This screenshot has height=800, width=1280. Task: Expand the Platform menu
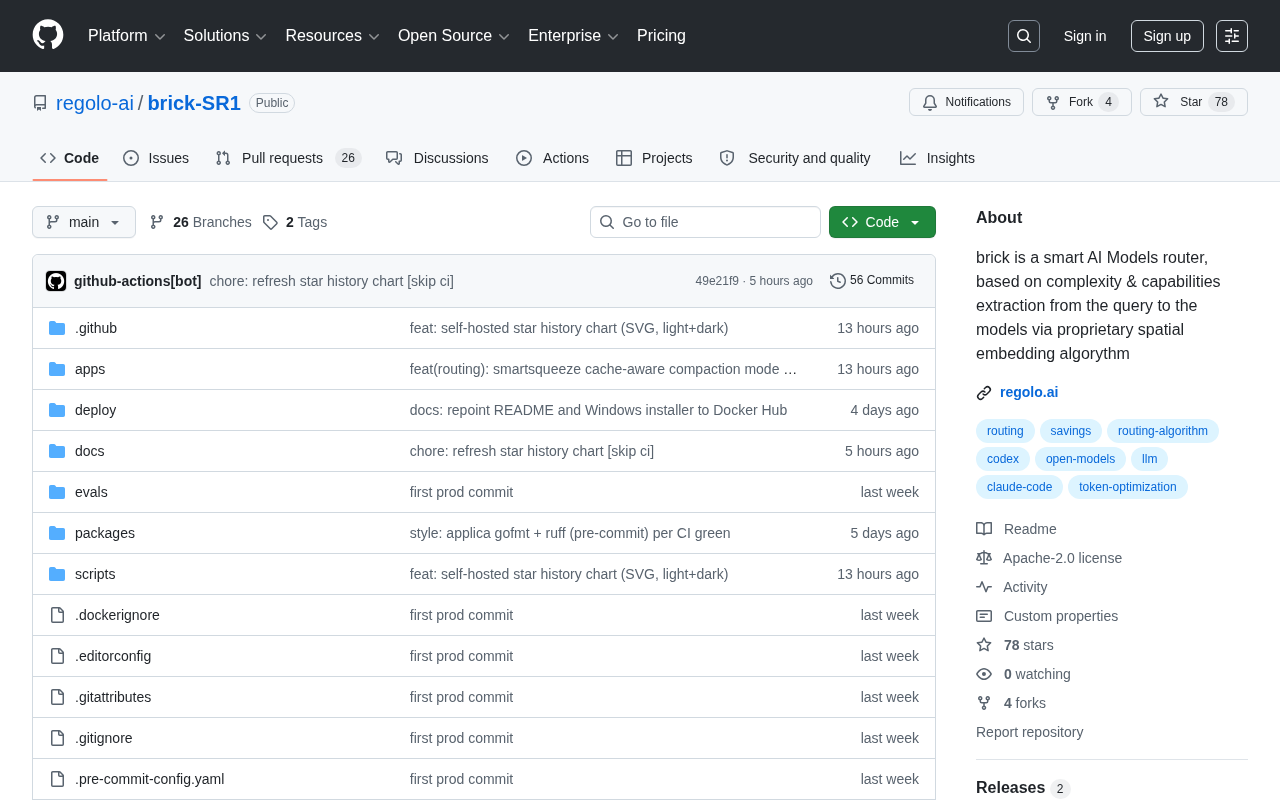tap(127, 36)
